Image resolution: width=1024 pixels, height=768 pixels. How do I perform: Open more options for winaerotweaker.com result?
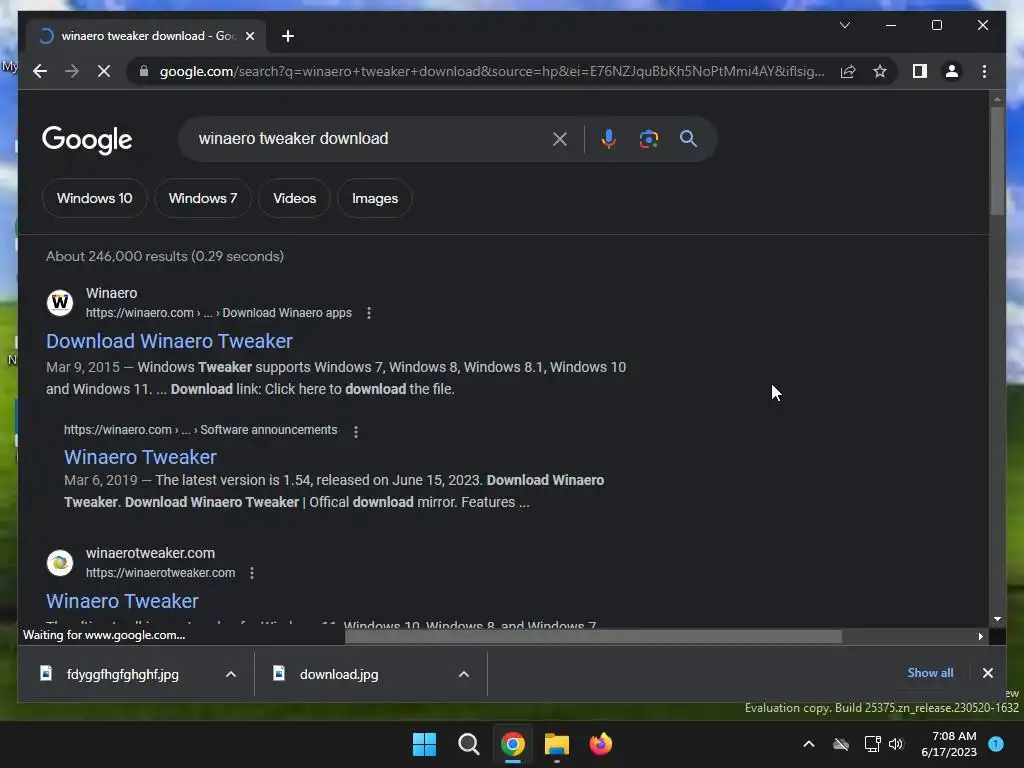tap(252, 573)
